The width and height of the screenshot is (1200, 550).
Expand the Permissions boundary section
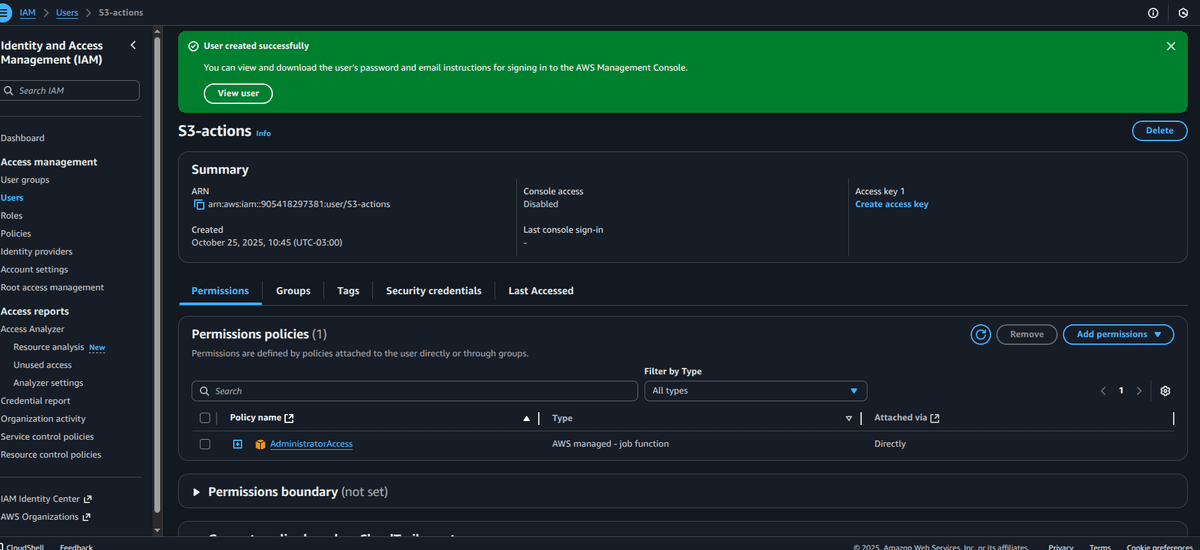[197, 492]
